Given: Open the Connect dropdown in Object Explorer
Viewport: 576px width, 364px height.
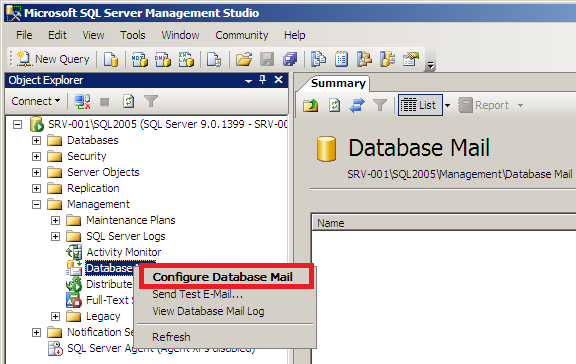Looking at the screenshot, I should point(36,101).
